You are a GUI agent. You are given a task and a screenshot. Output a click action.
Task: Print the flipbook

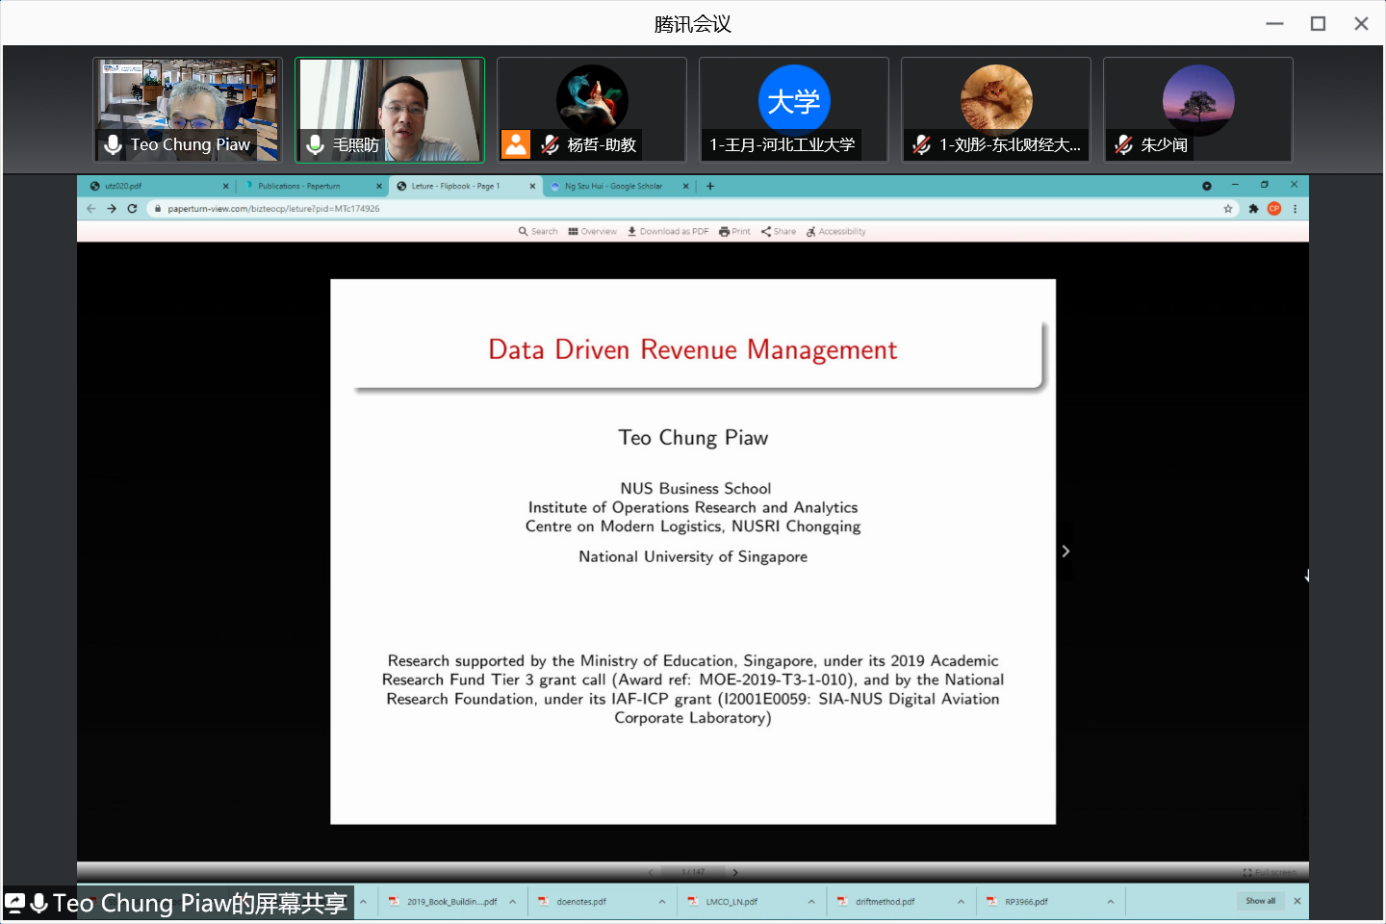tap(734, 231)
